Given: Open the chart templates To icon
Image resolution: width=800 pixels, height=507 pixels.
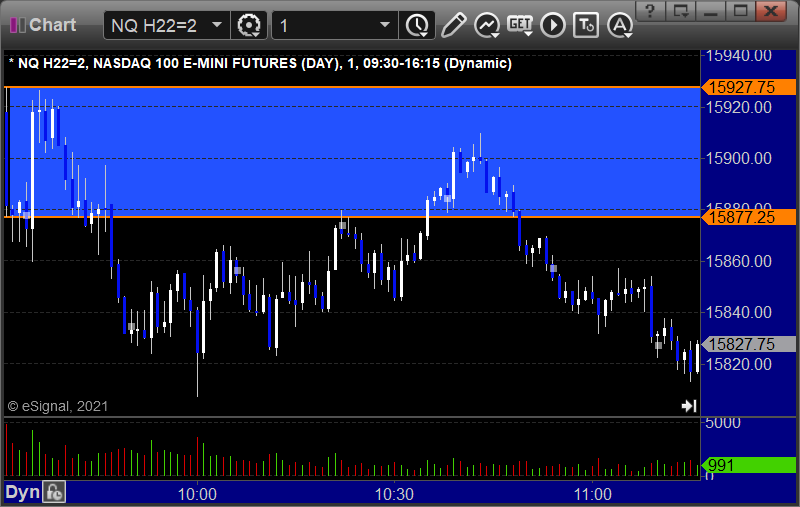Looking at the screenshot, I should point(586,25).
